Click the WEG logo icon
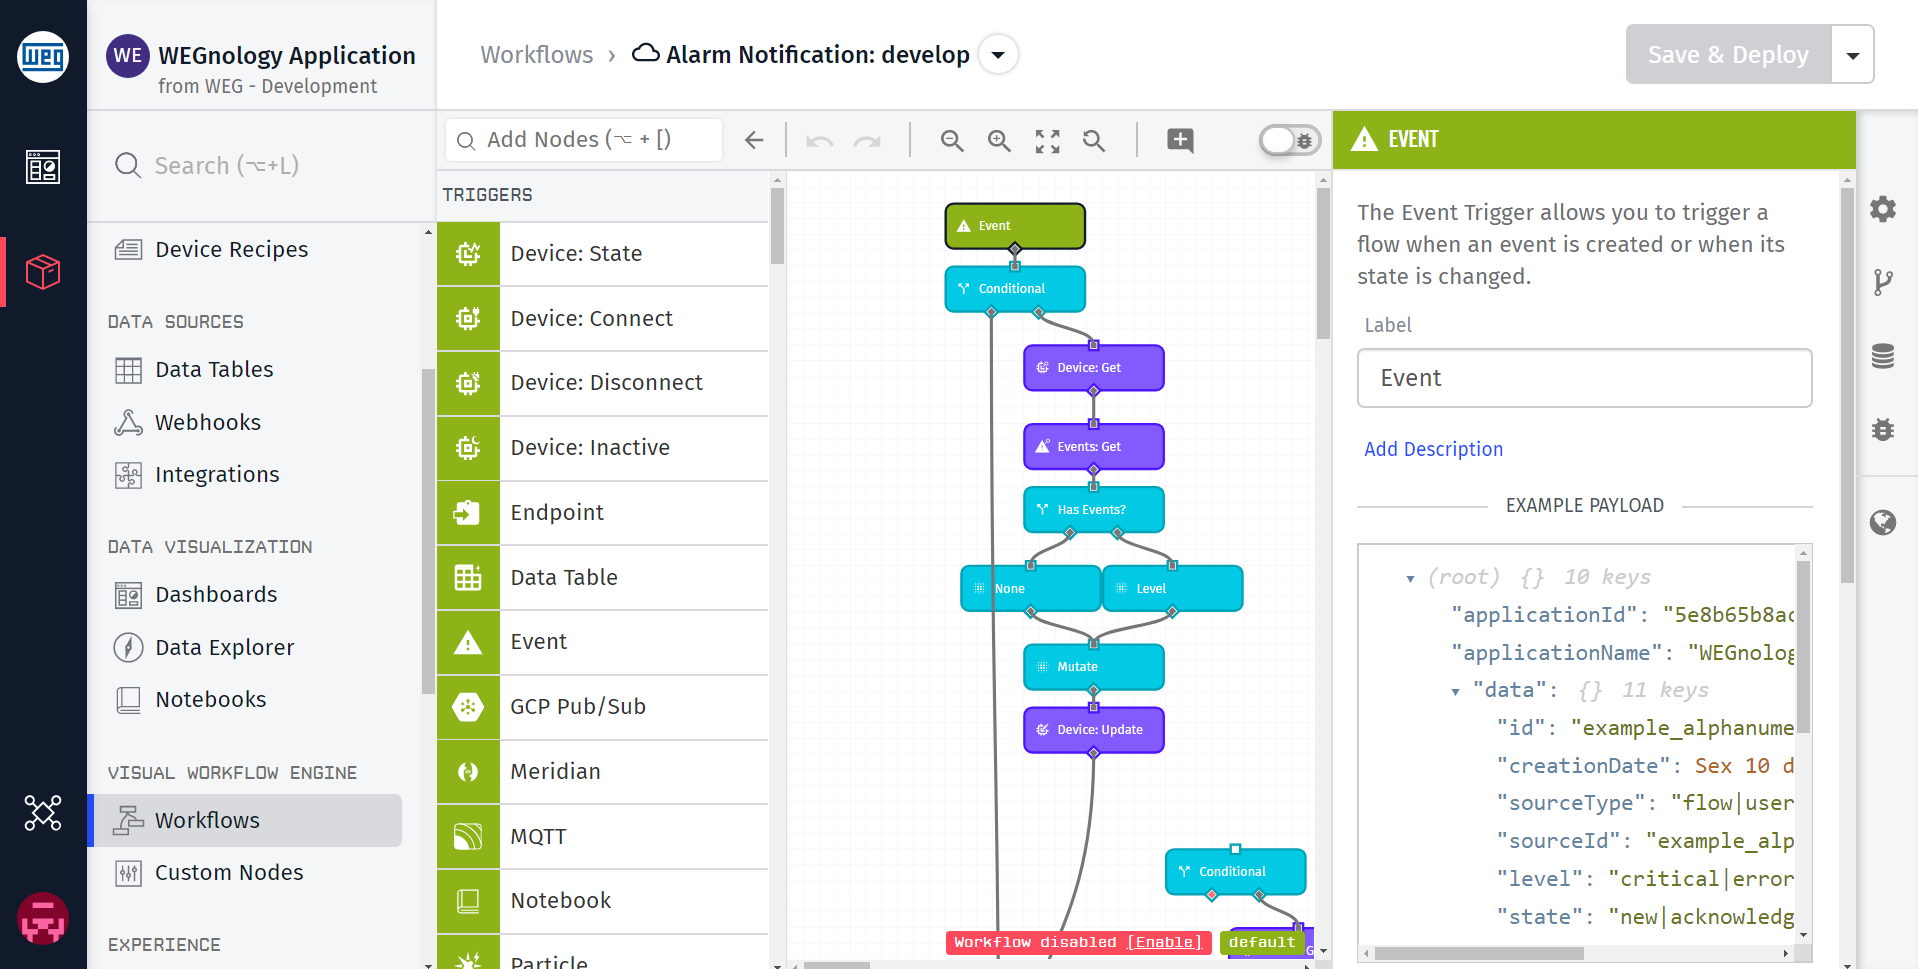Viewport: 1918px width, 969px height. (43, 57)
